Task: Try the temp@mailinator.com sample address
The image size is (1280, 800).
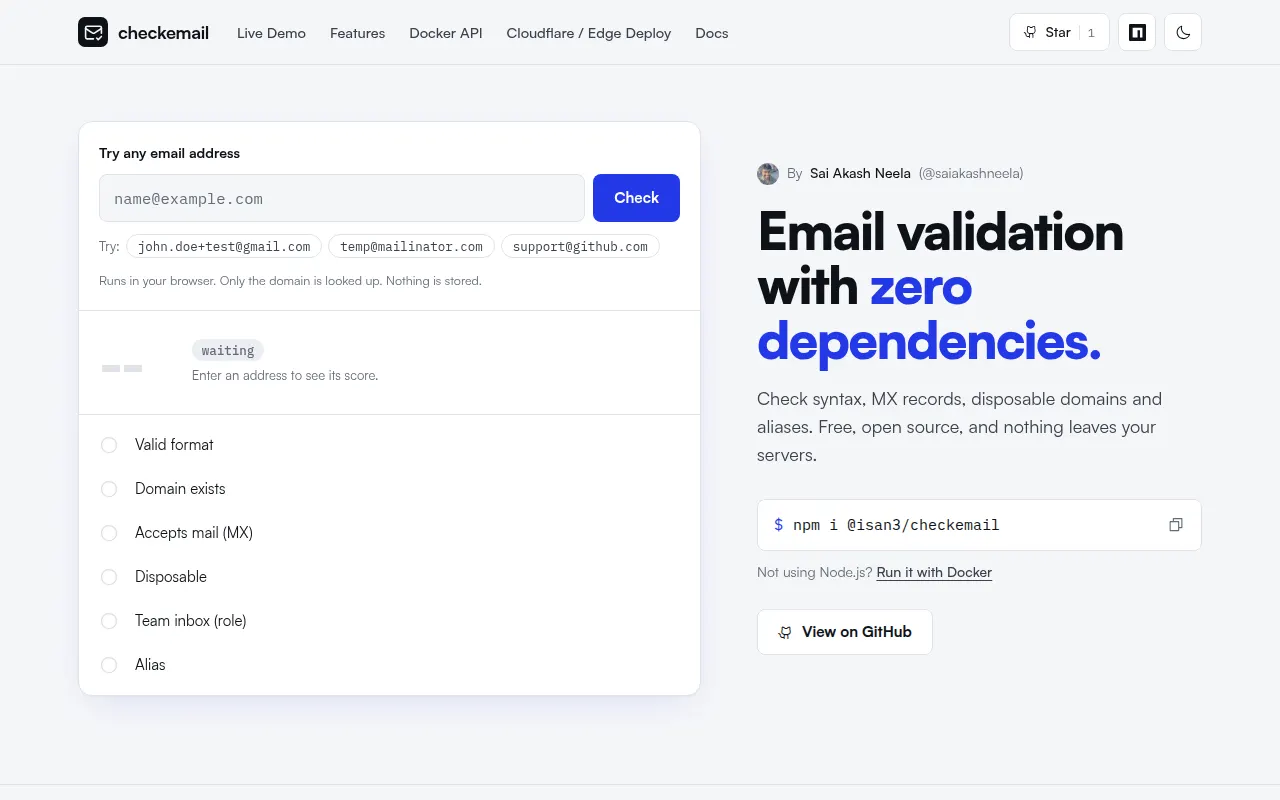Action: click(x=411, y=246)
